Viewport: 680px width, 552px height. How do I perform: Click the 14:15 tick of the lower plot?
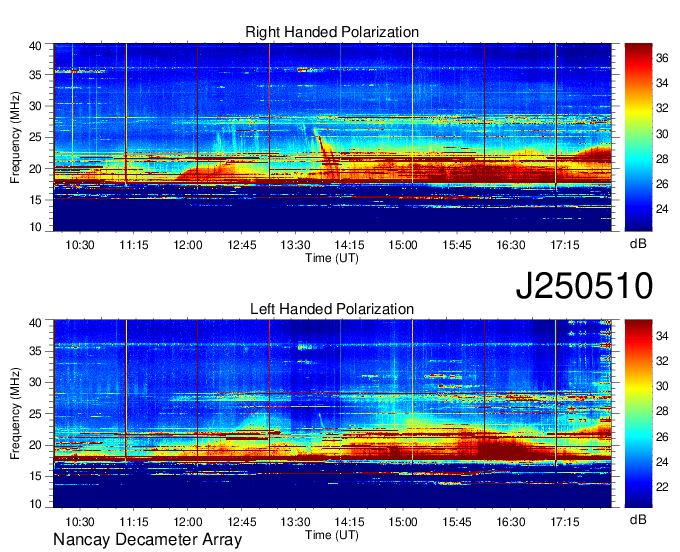point(349,522)
